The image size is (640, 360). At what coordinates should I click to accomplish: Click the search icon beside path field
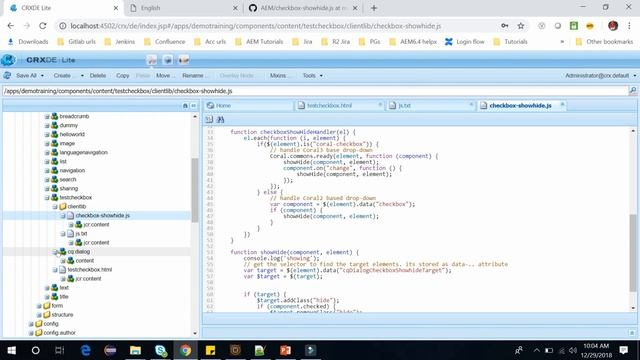pos(633,91)
